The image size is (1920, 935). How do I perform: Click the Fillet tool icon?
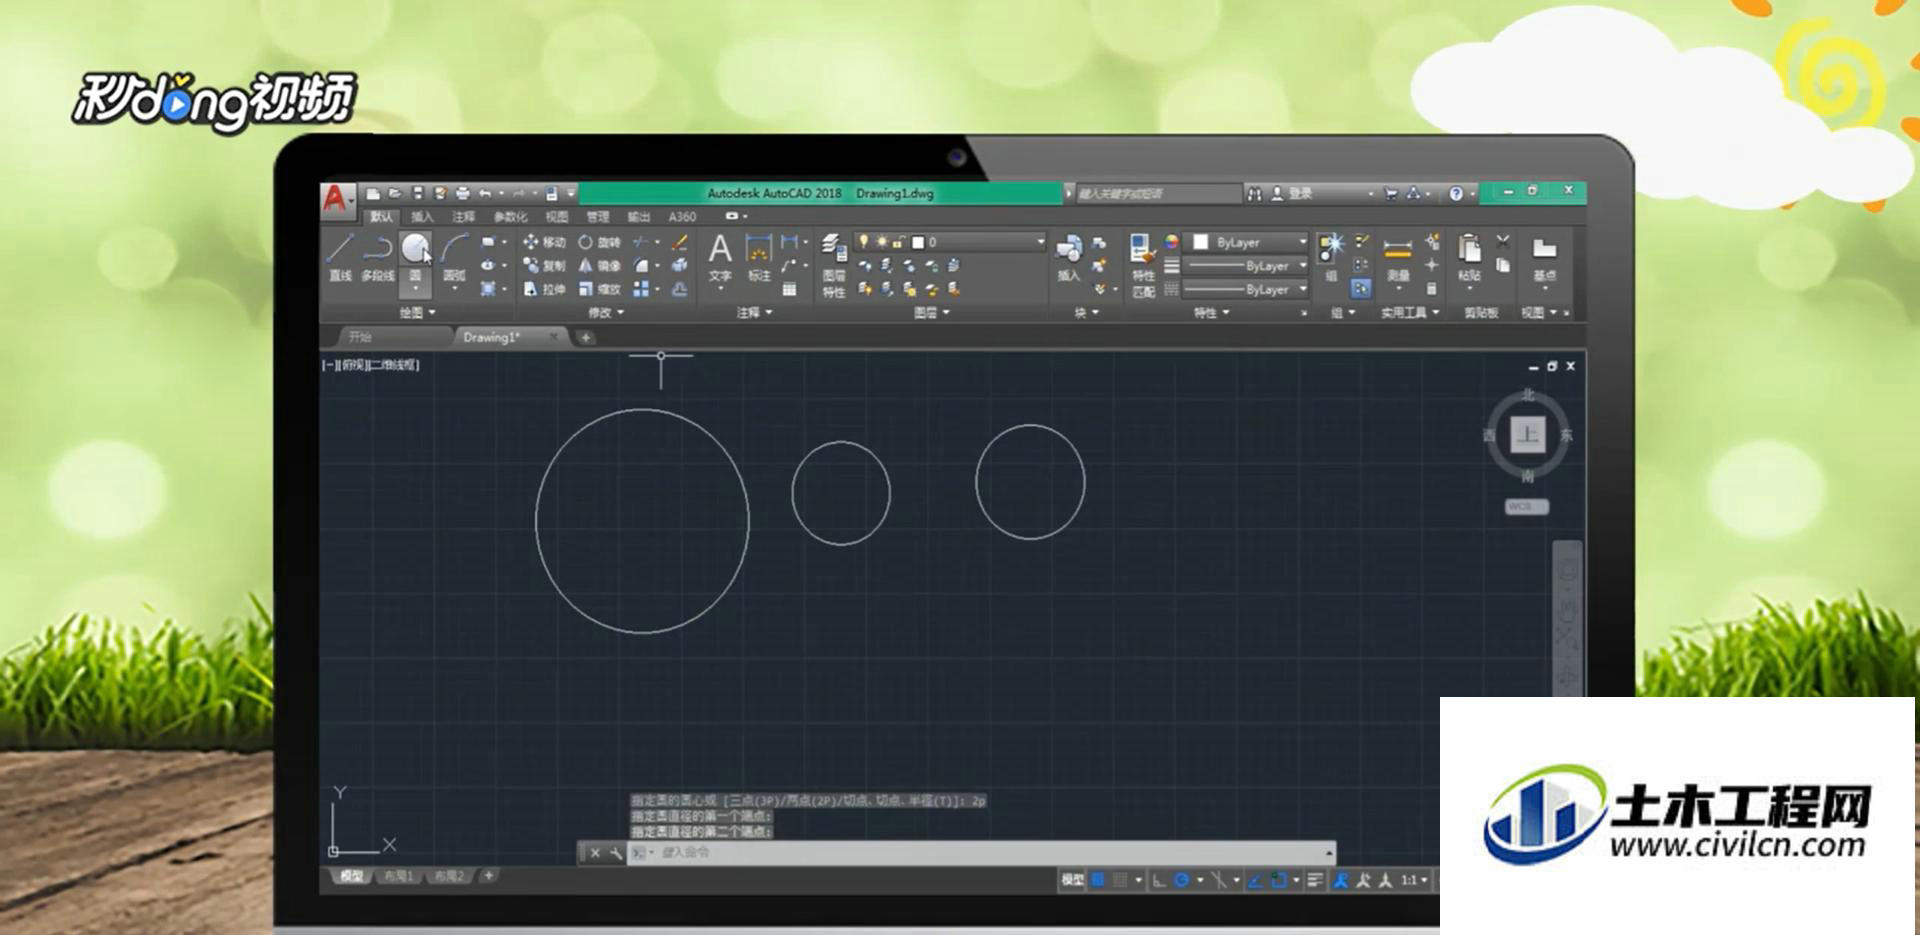click(641, 266)
